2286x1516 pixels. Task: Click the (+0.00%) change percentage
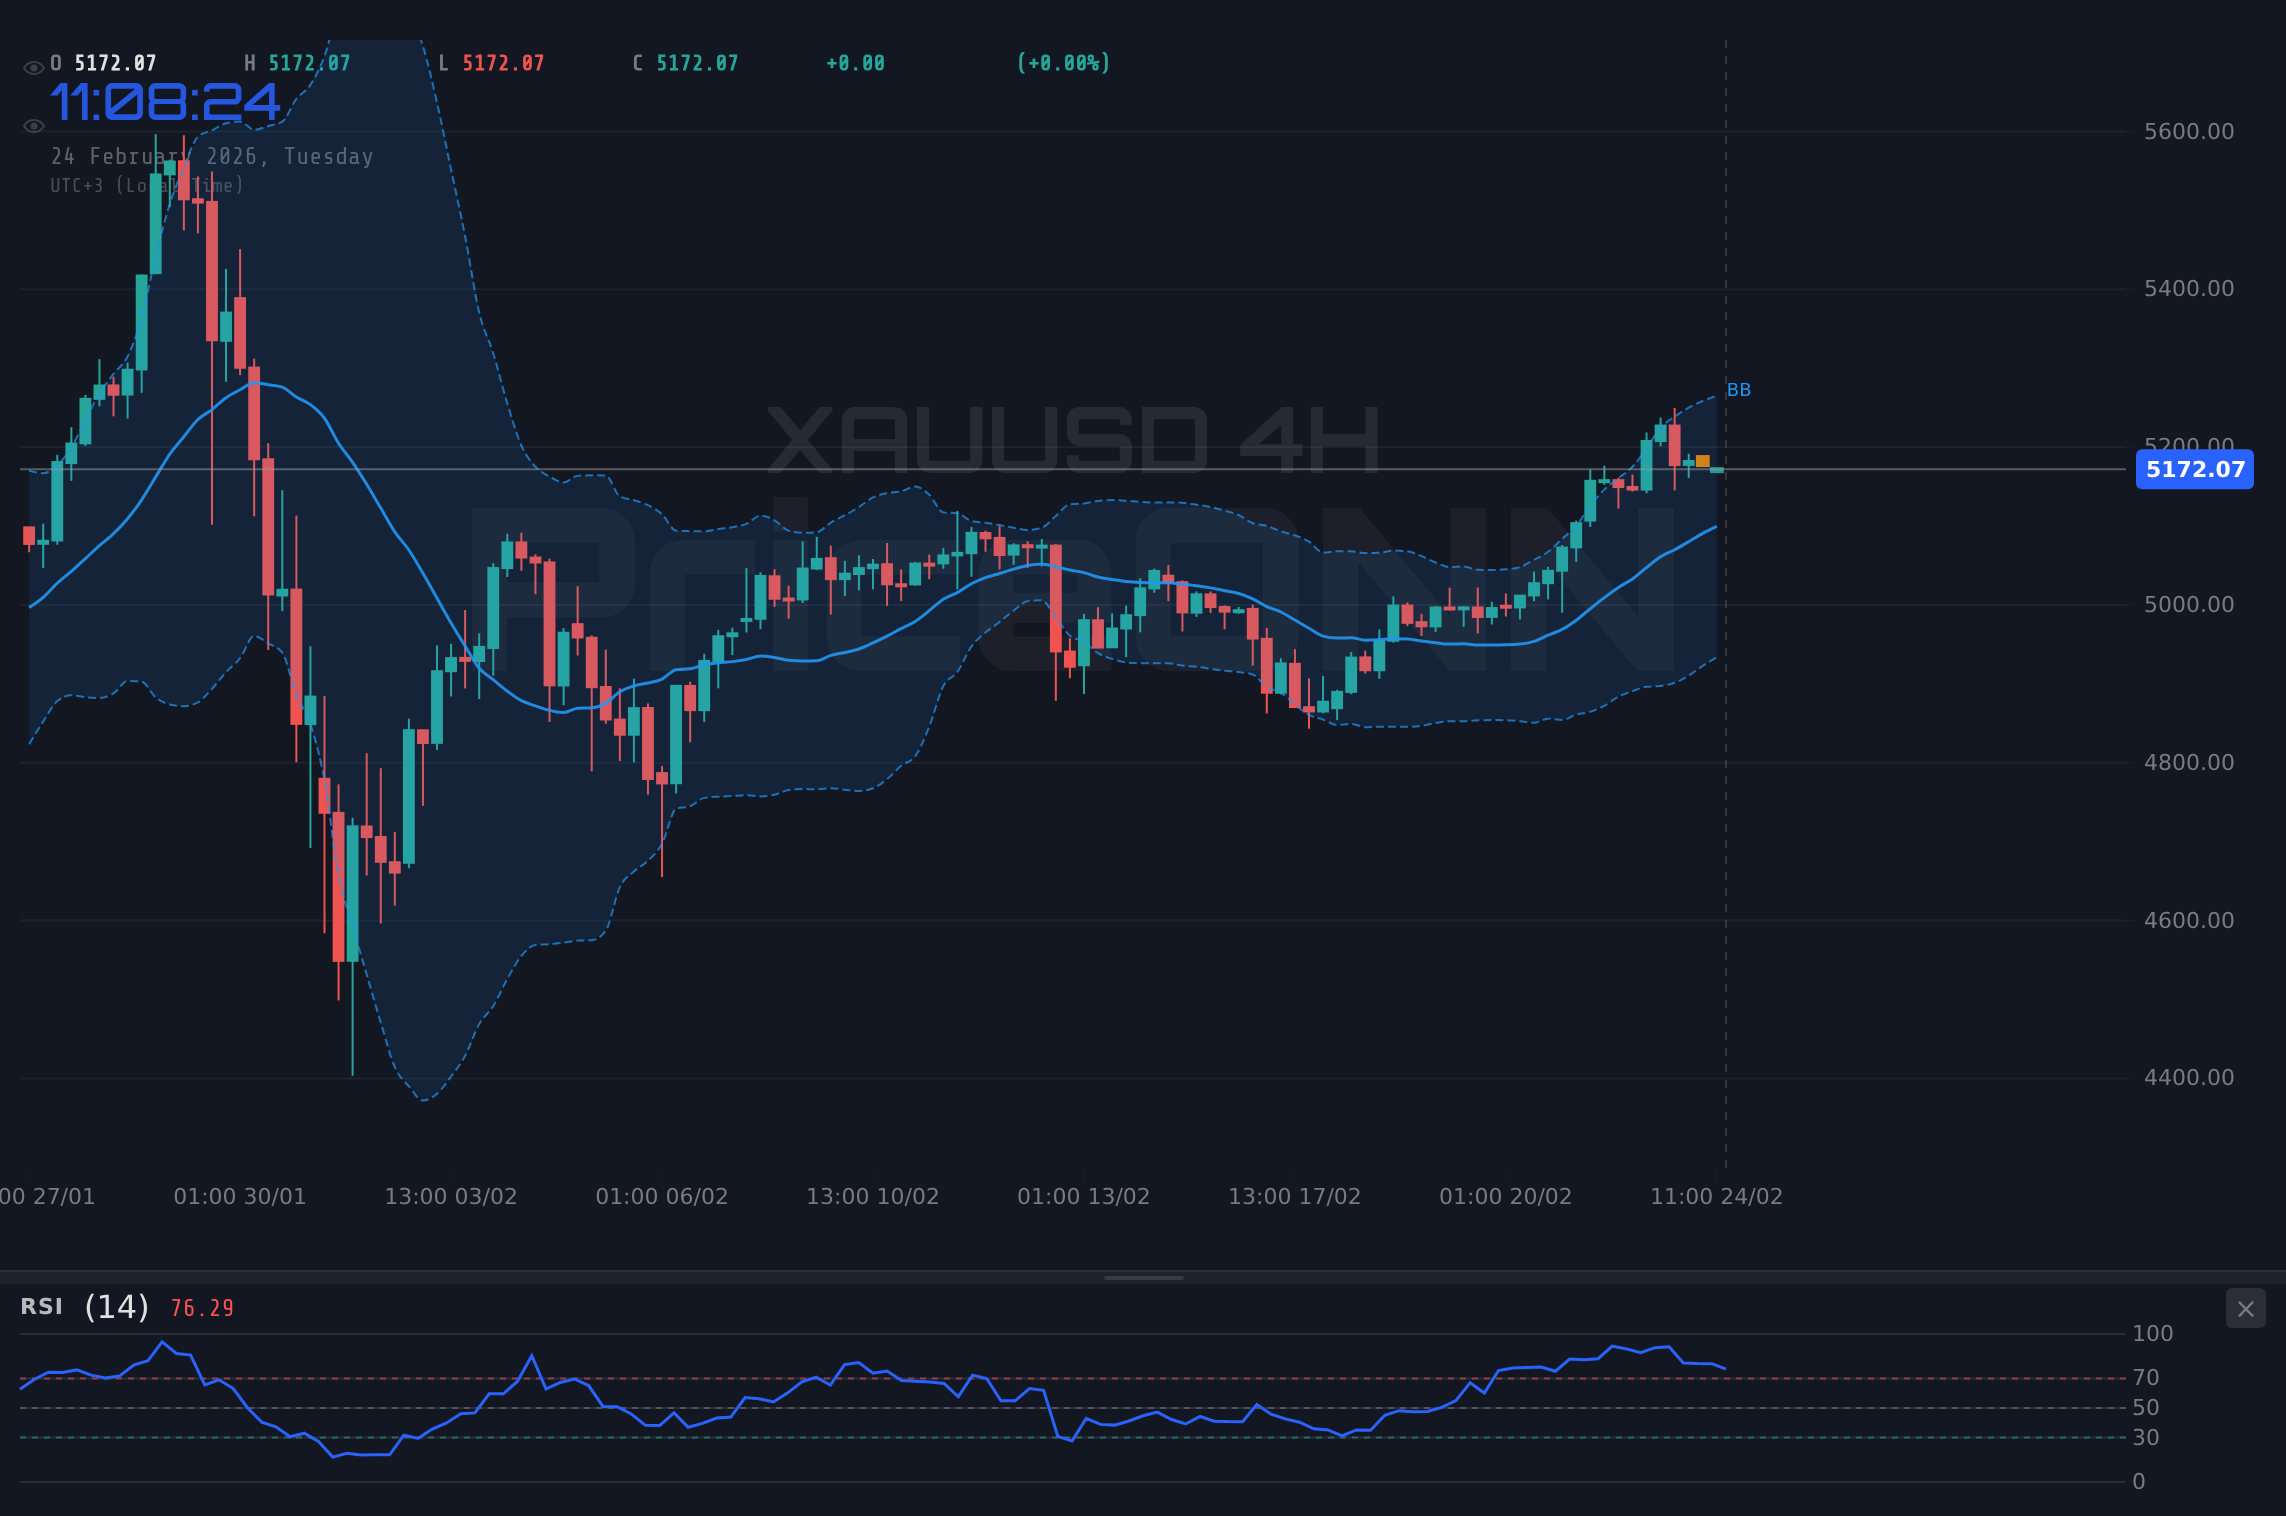coord(1063,62)
